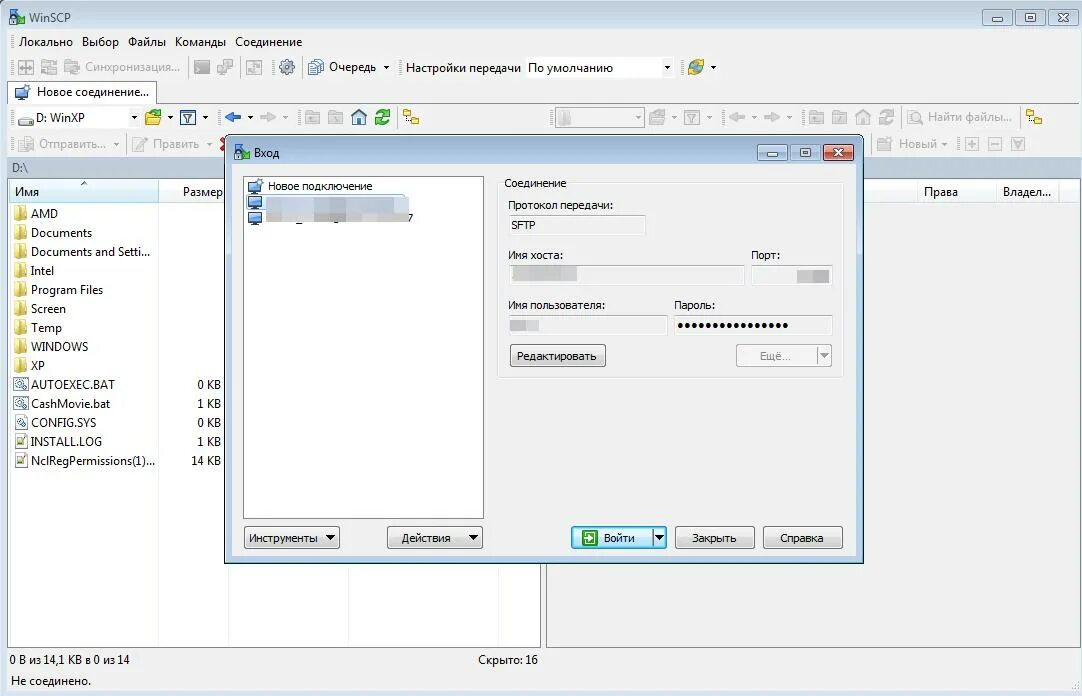
Task: Click the remote refresh icon
Action: pyautogui.click(x=886, y=118)
